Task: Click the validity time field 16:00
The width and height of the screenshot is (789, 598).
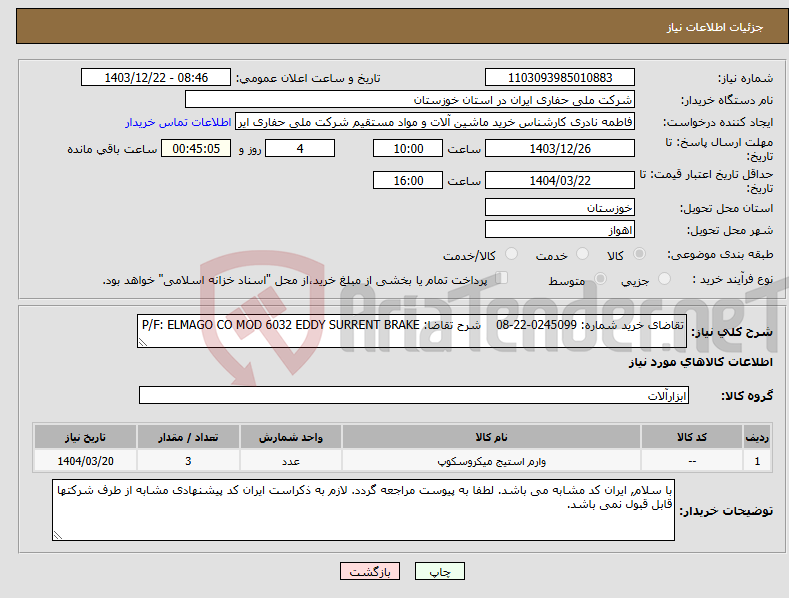Action: coord(408,180)
